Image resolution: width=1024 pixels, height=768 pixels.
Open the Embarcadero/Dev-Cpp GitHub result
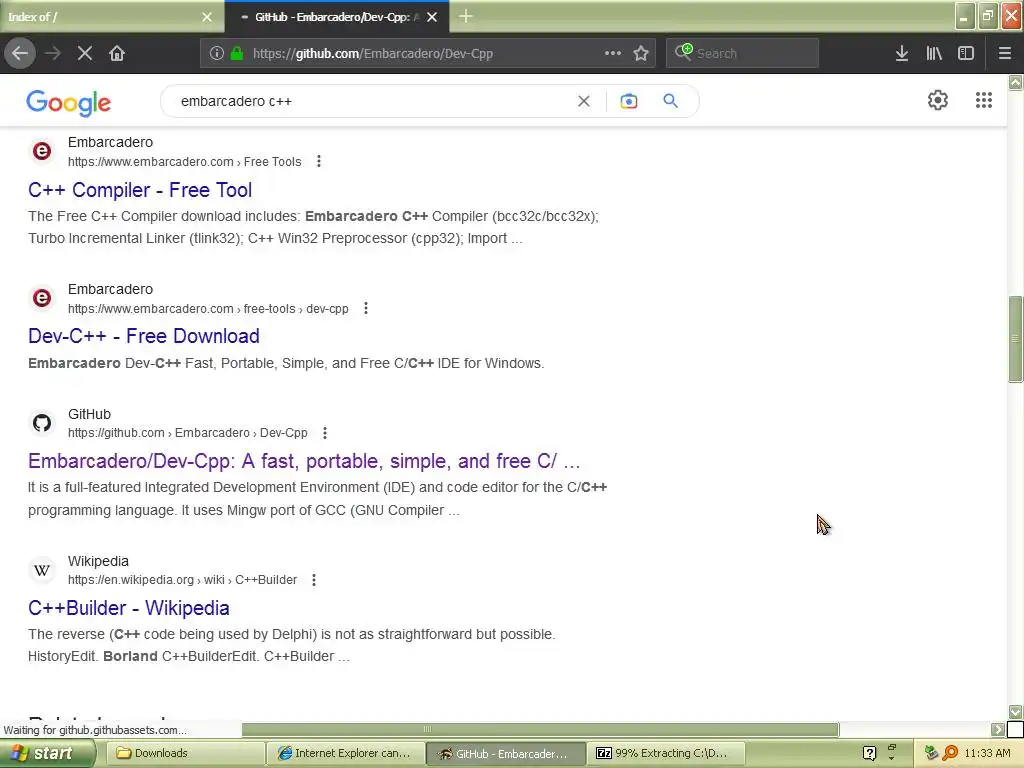[304, 461]
